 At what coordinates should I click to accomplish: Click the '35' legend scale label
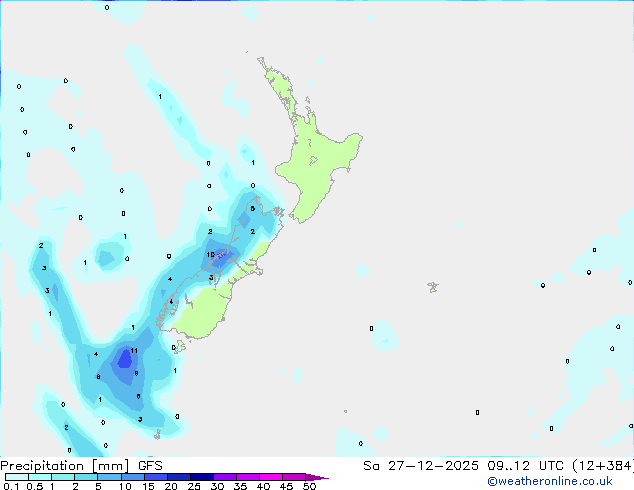coord(240,486)
